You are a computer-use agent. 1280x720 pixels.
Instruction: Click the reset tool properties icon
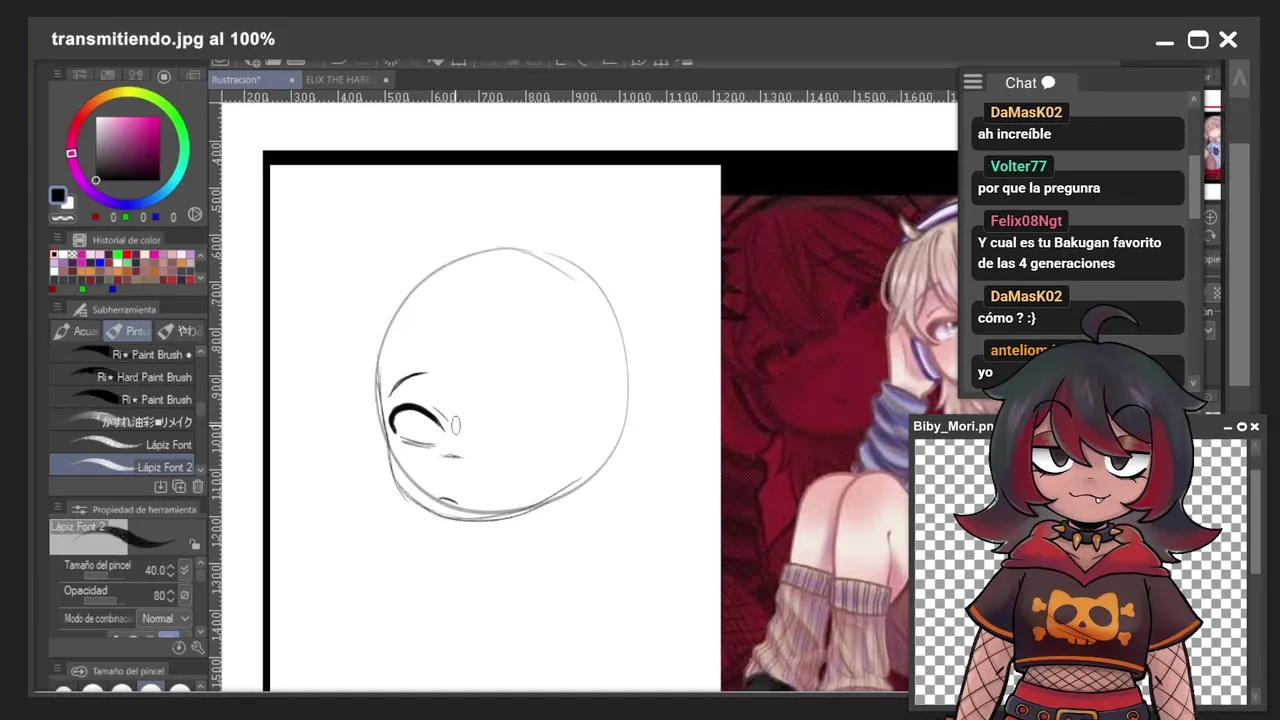tap(180, 647)
